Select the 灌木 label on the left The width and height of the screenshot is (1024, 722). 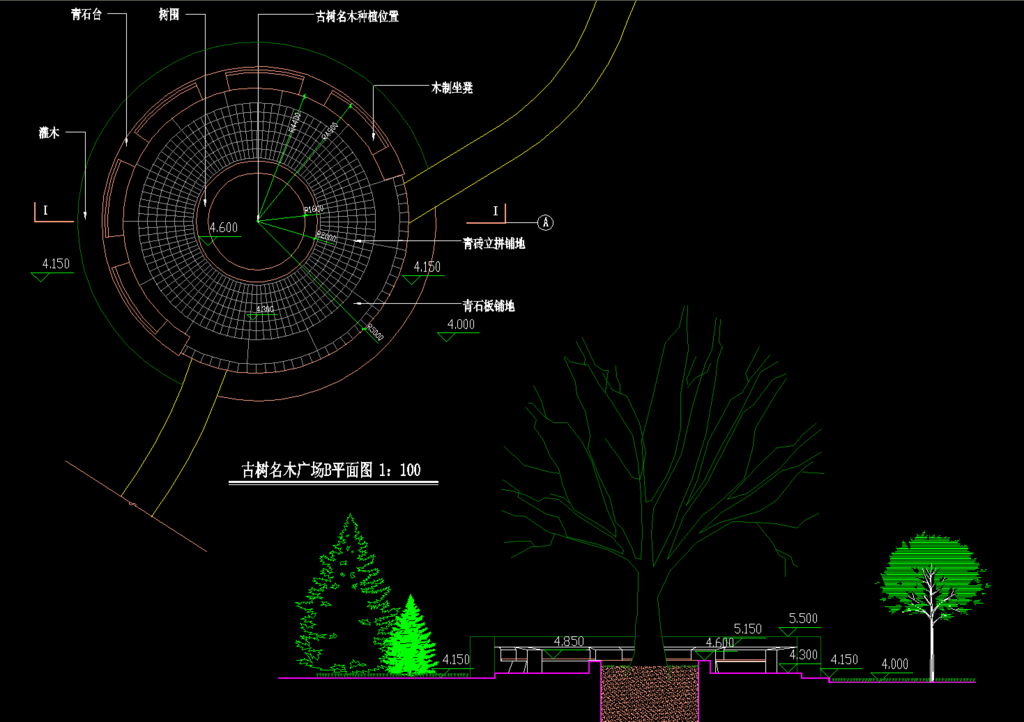pyautogui.click(x=49, y=132)
